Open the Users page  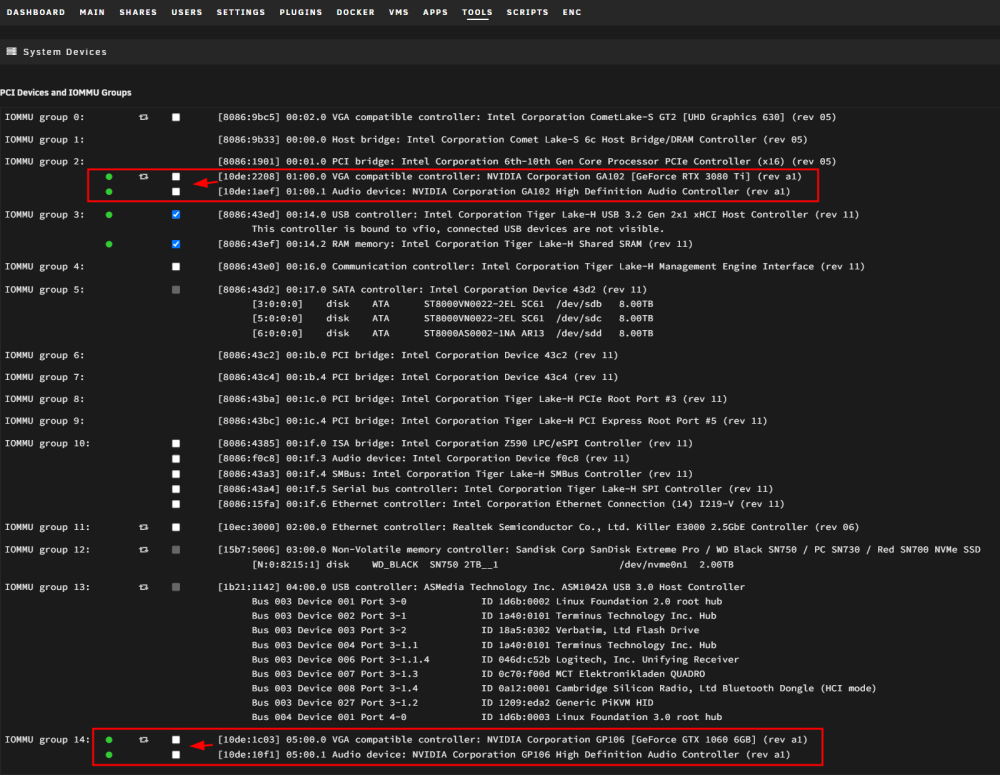click(x=186, y=12)
